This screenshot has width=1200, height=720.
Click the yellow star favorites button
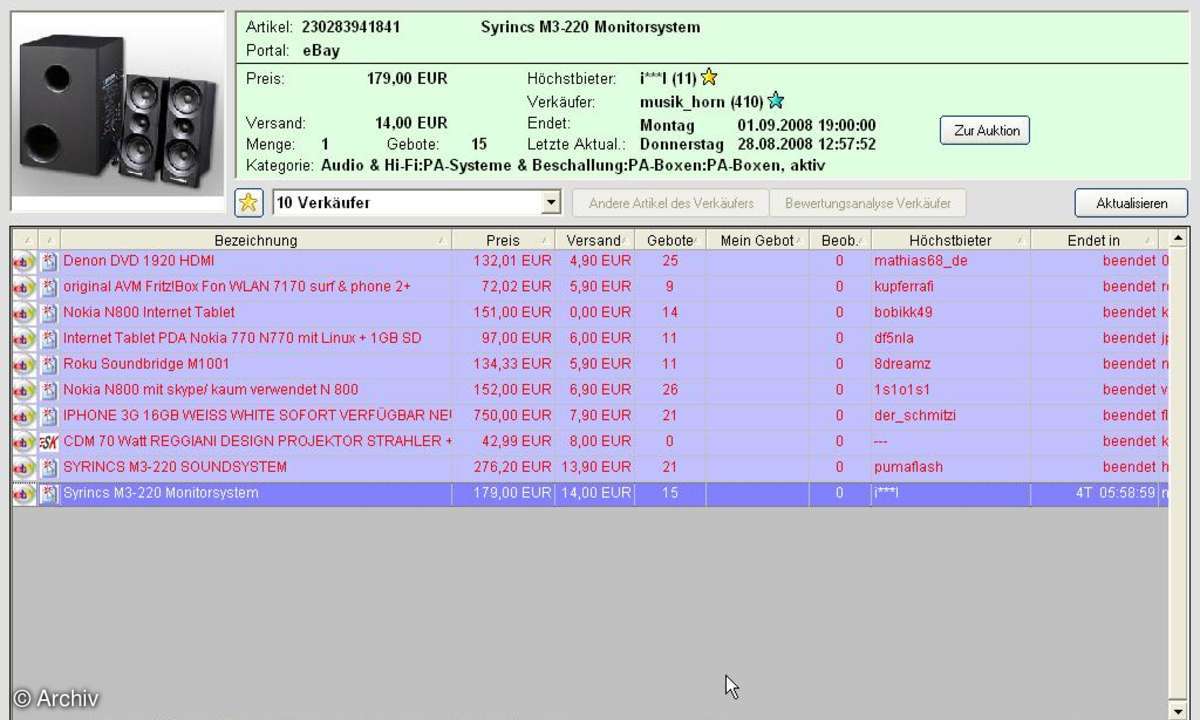tap(249, 203)
